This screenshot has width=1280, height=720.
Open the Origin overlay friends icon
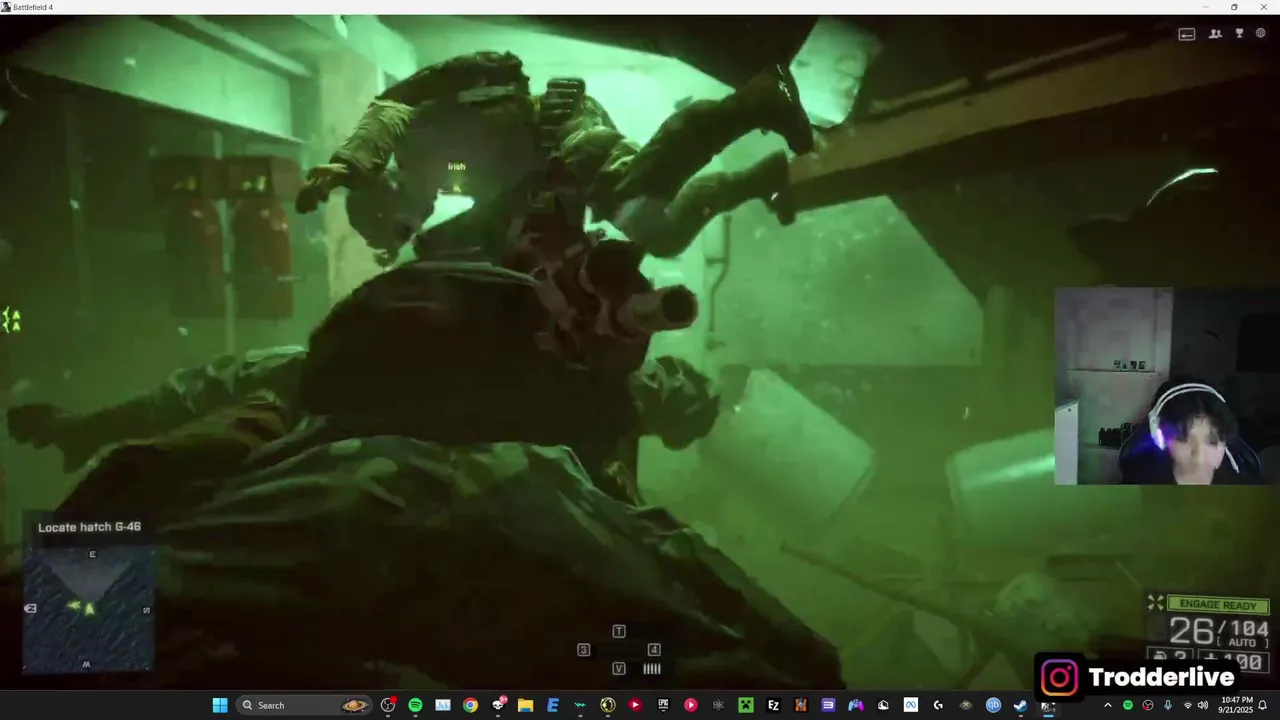coord(1215,33)
